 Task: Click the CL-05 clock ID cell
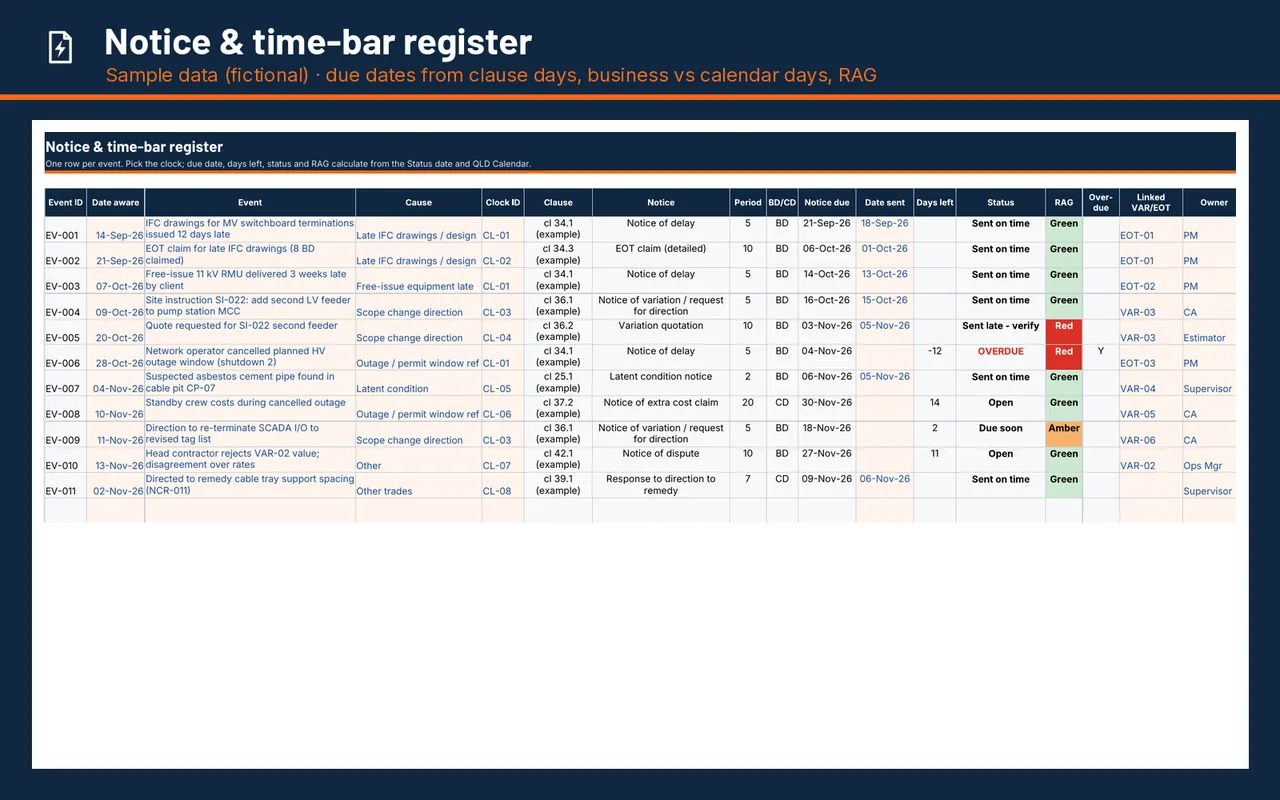pos(503,382)
